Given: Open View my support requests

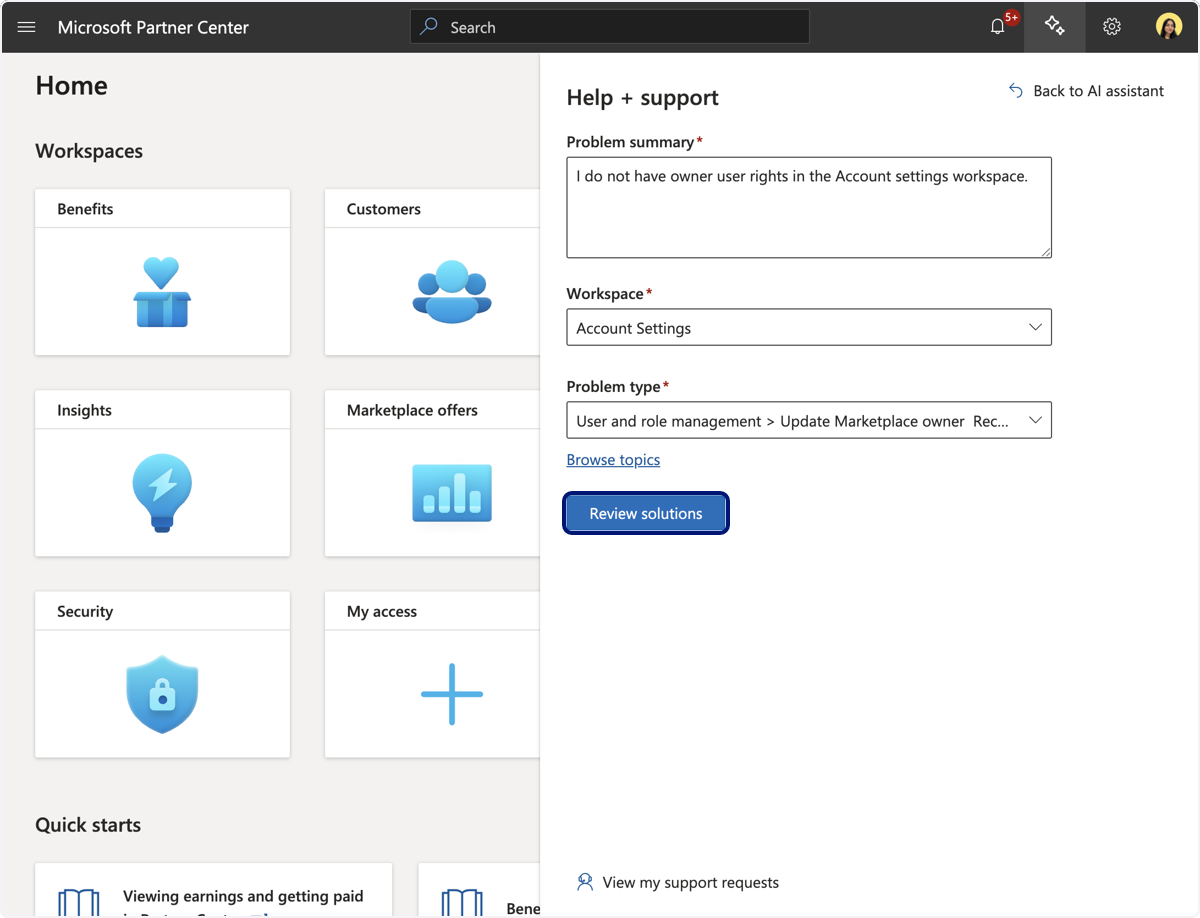Looking at the screenshot, I should point(690,882).
